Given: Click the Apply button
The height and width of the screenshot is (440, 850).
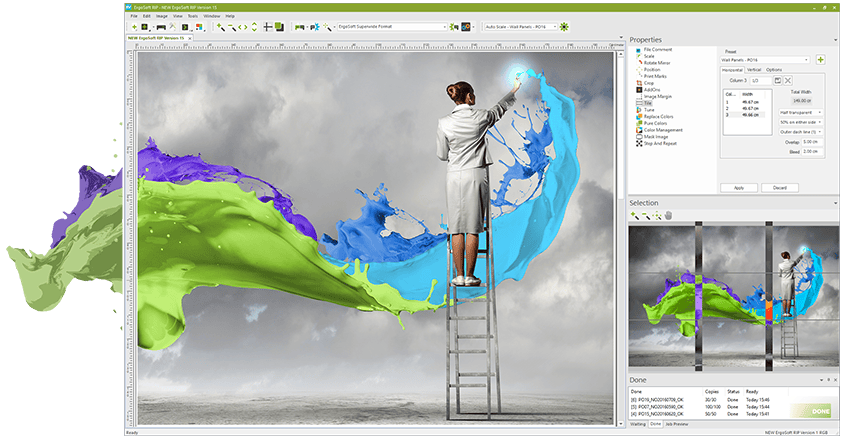Looking at the screenshot, I should (x=738, y=187).
